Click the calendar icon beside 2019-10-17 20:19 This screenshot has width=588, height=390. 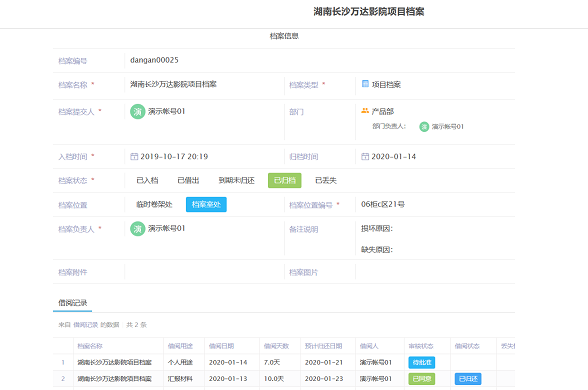(134, 156)
